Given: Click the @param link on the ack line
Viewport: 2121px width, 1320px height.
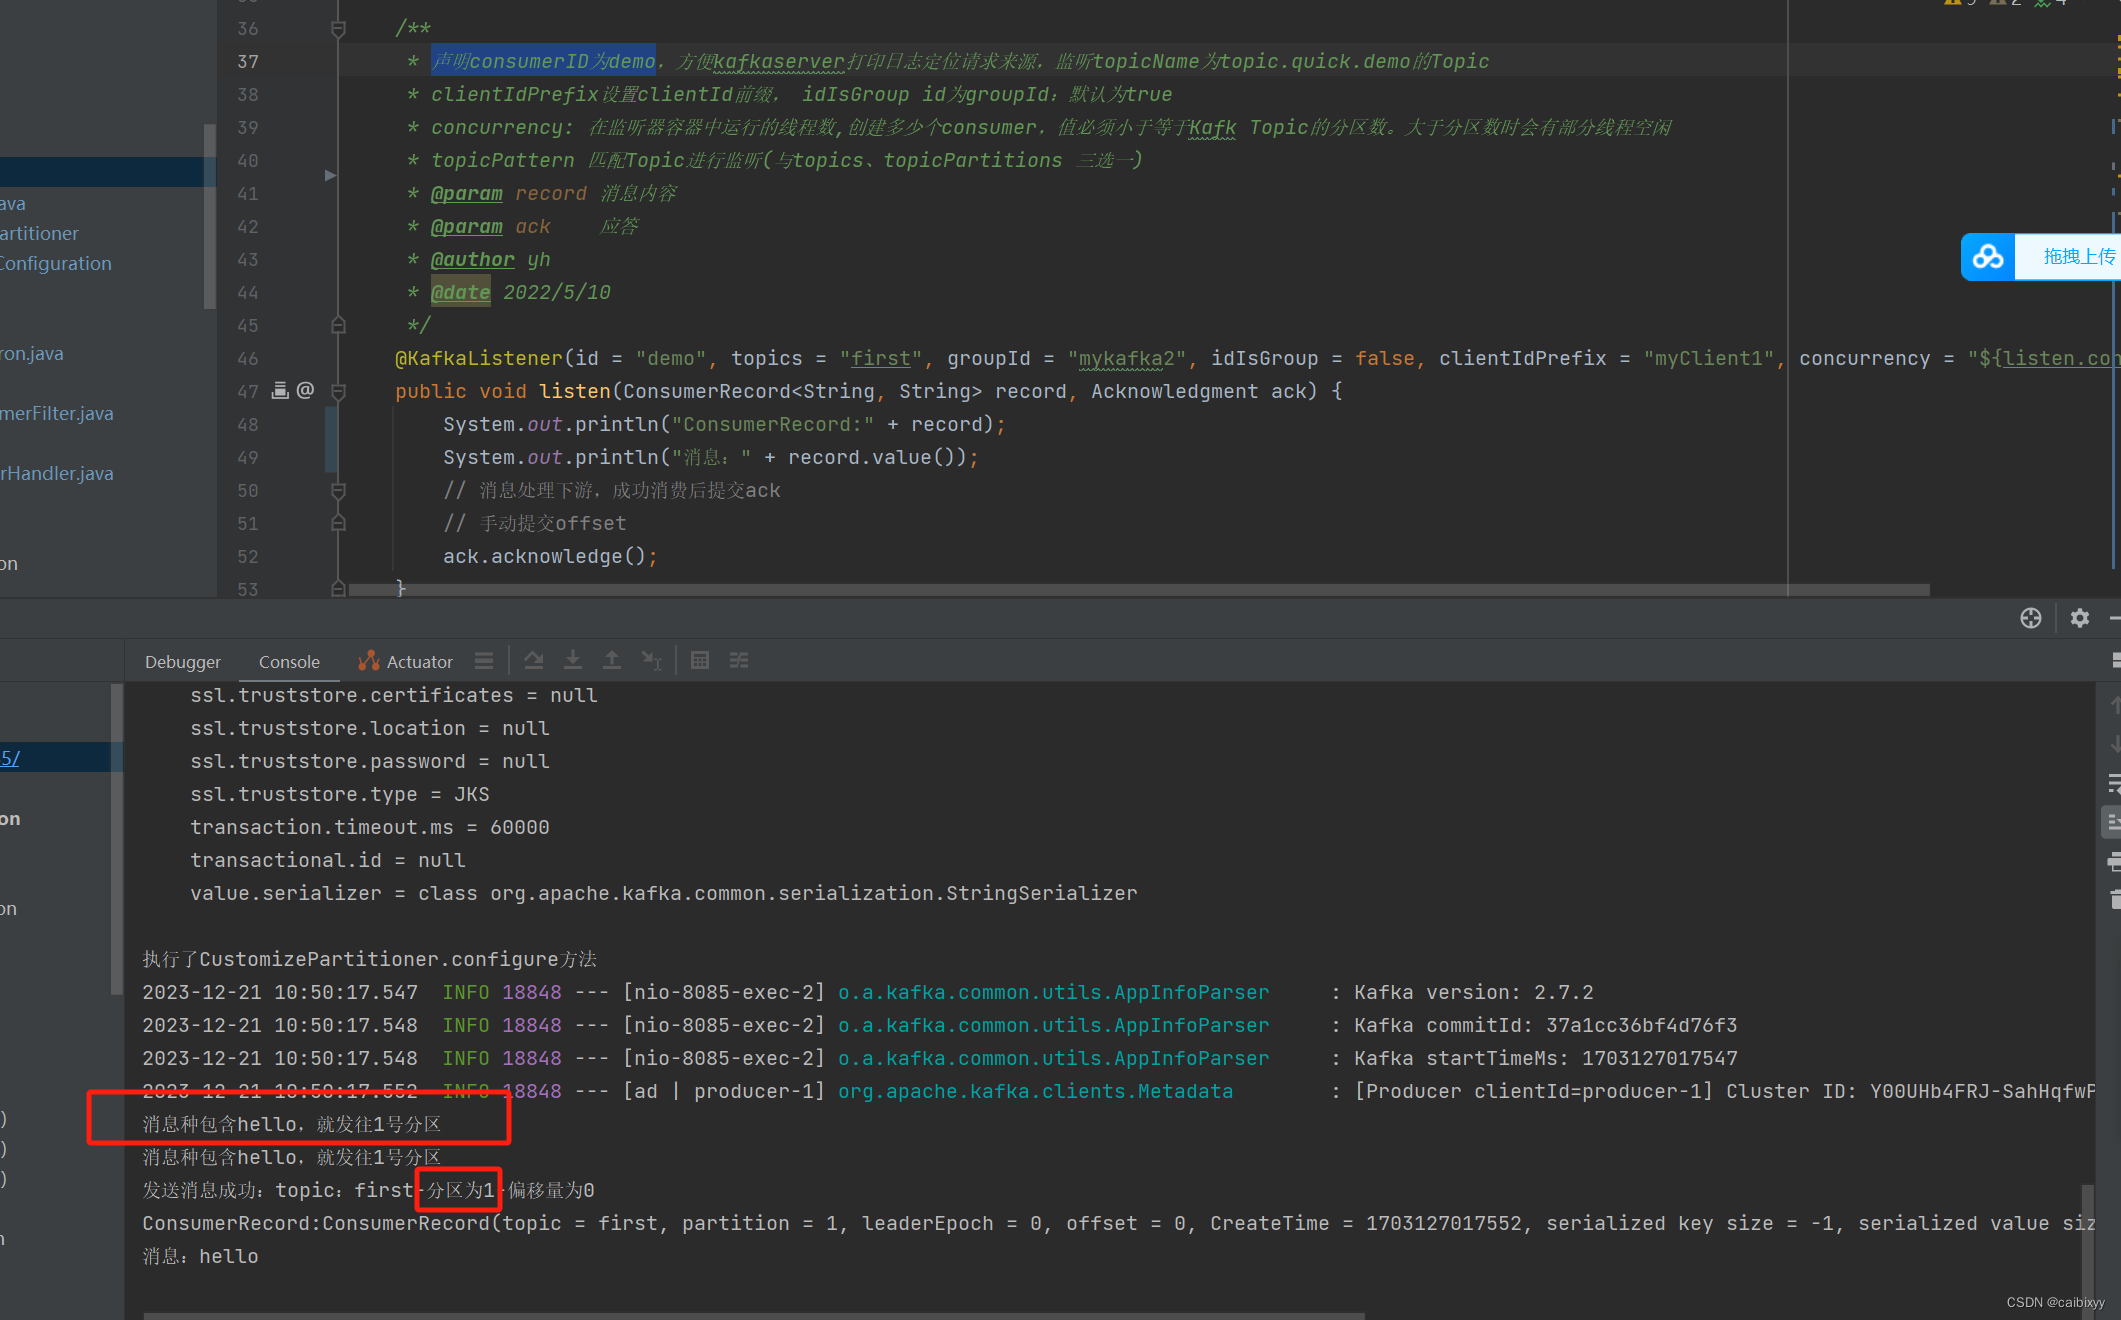Looking at the screenshot, I should point(466,226).
